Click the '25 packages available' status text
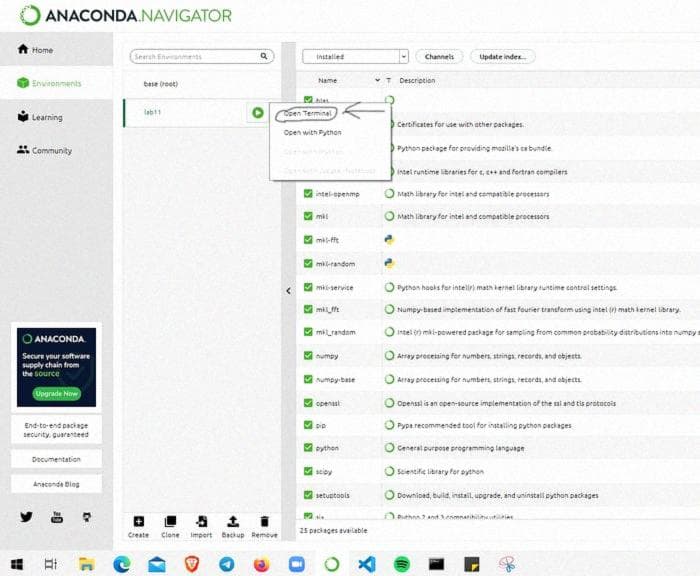This screenshot has height=576, width=700. 333,530
